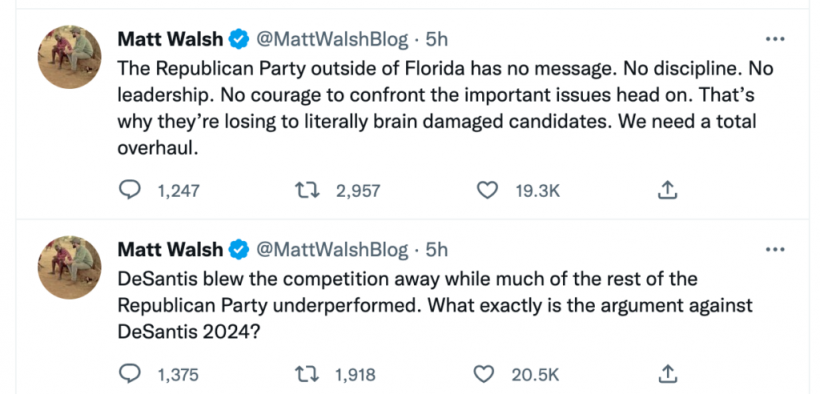Open @MattWalshBlog handle on the first tweet

click(x=332, y=39)
